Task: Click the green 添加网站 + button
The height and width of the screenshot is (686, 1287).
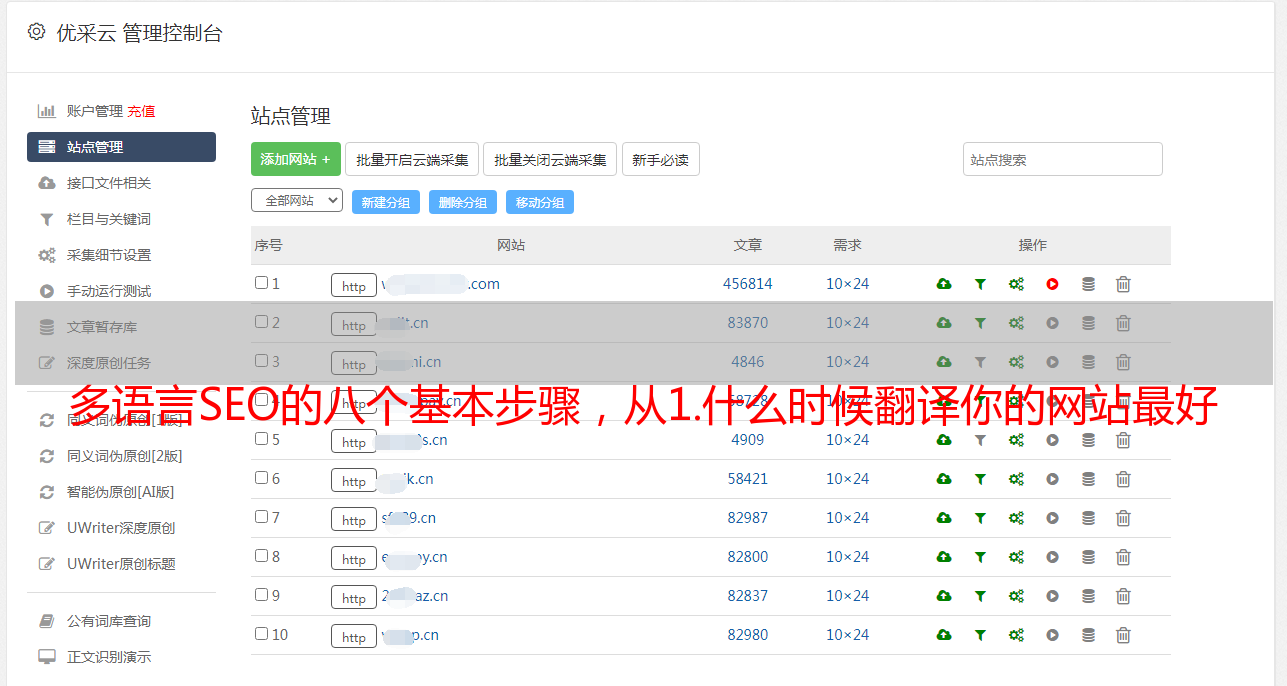Action: click(296, 159)
